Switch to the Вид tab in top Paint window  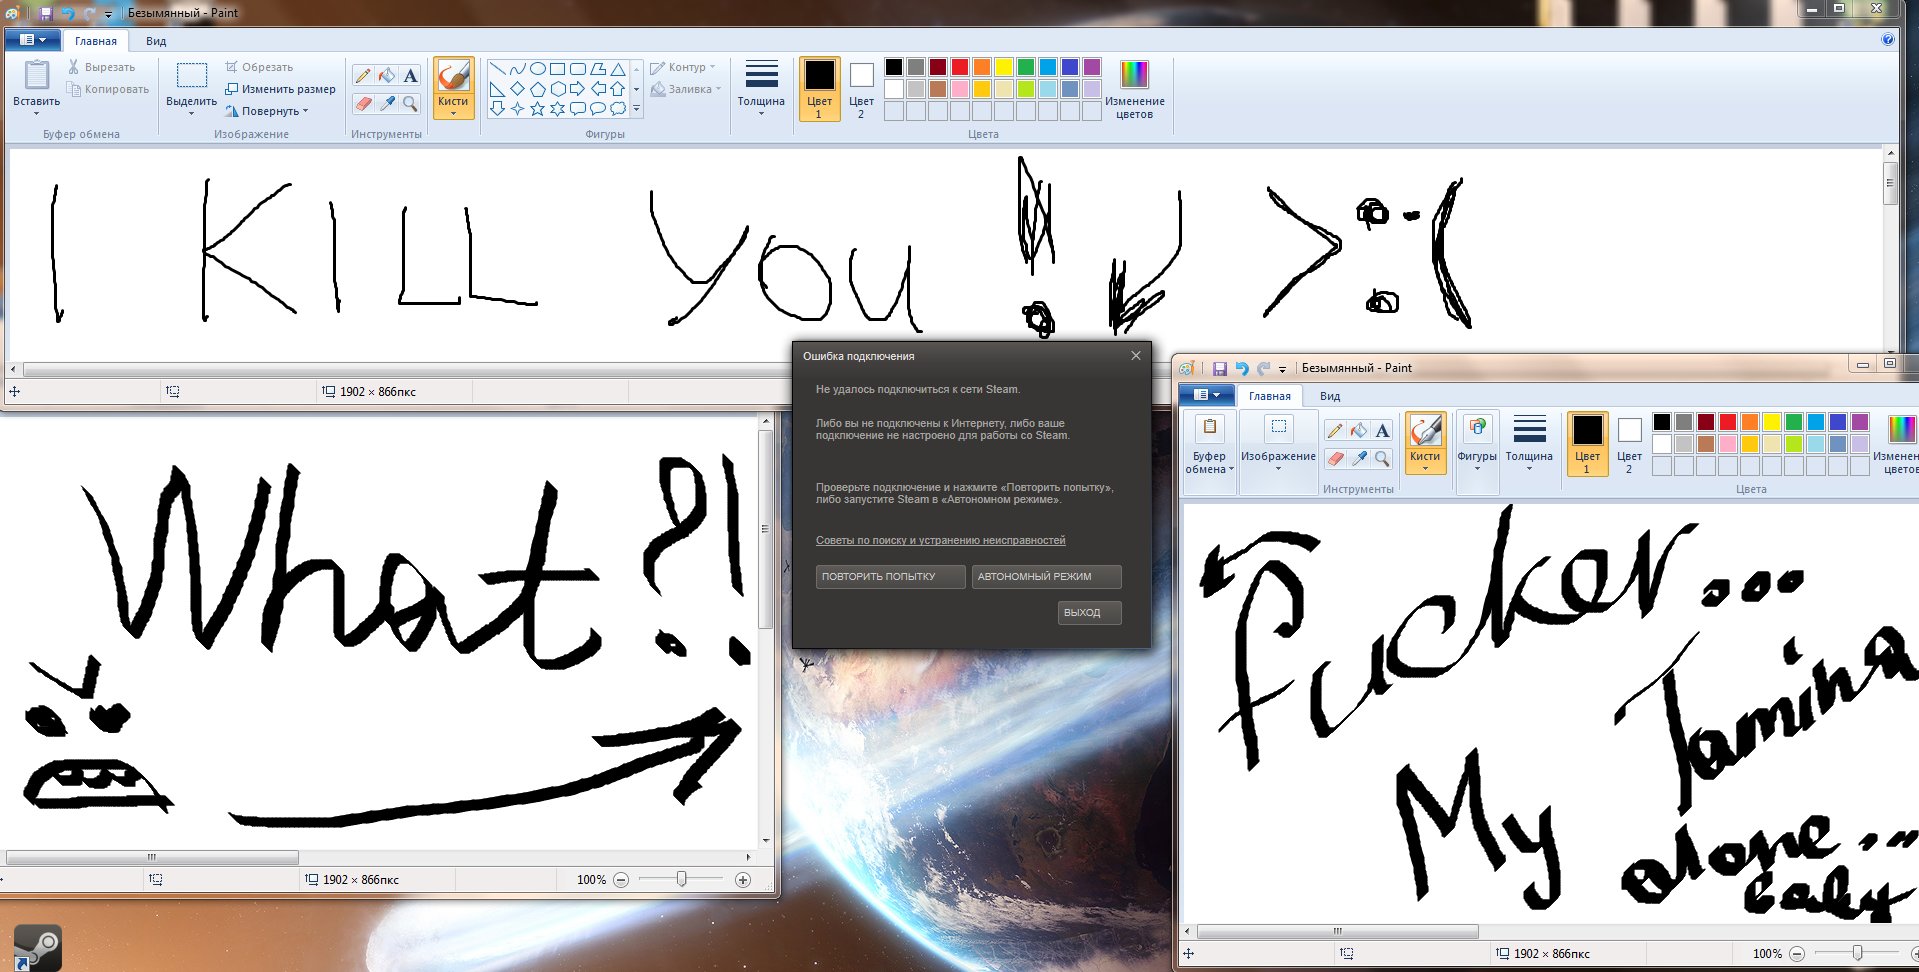[x=156, y=41]
